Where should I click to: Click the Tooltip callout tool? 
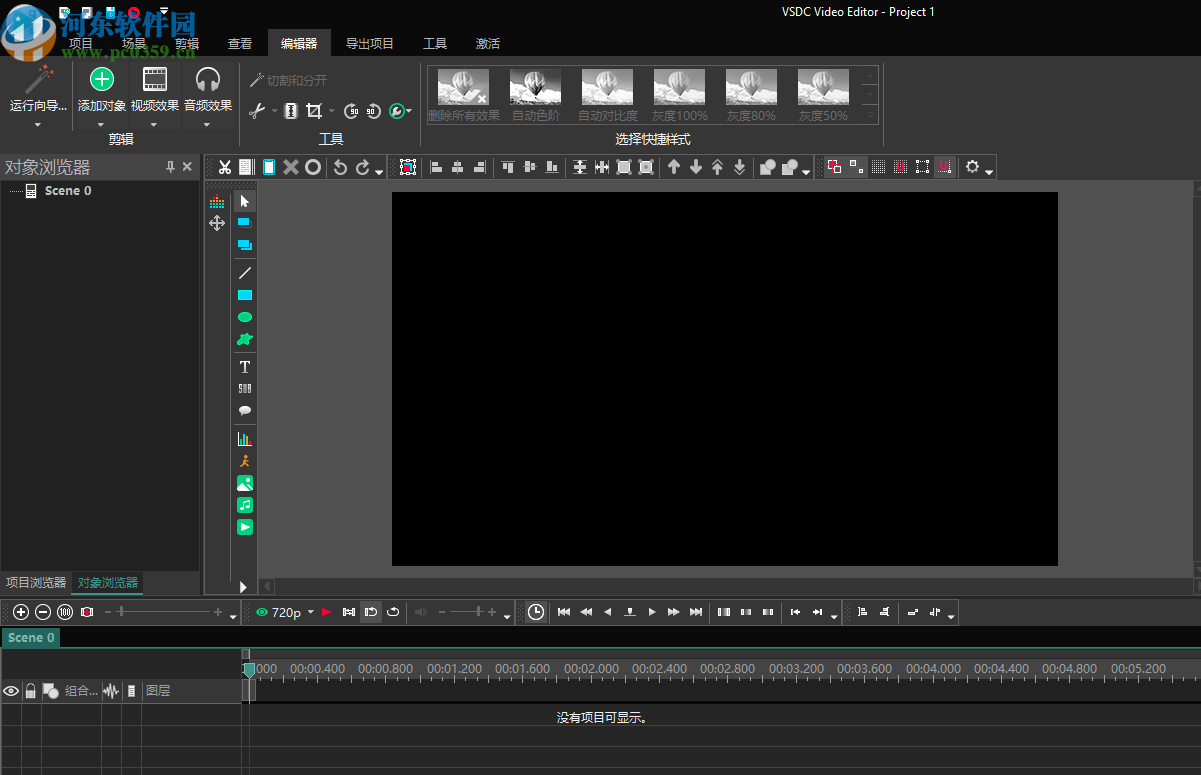[x=244, y=411]
